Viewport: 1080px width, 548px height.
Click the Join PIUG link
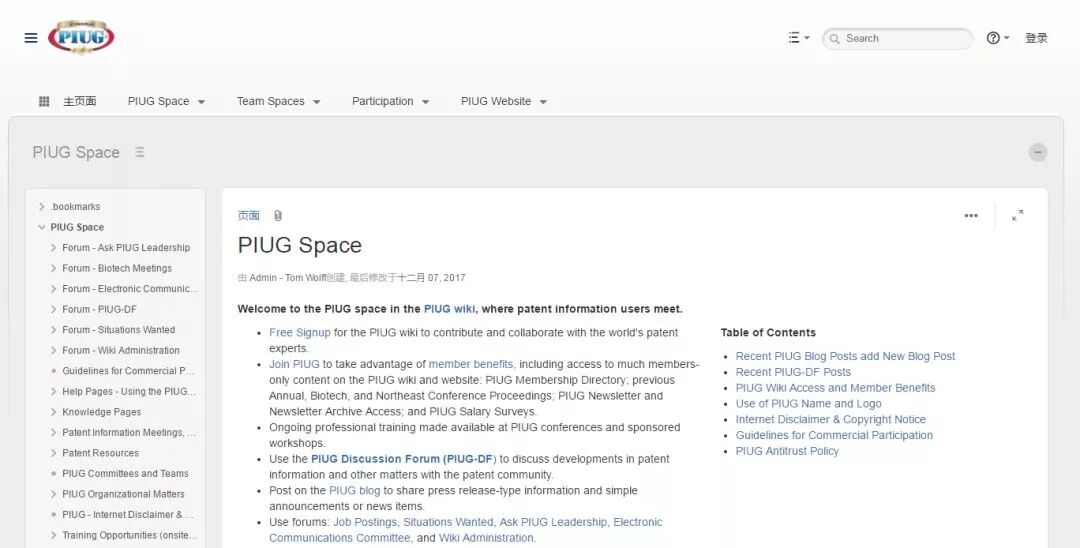point(294,364)
